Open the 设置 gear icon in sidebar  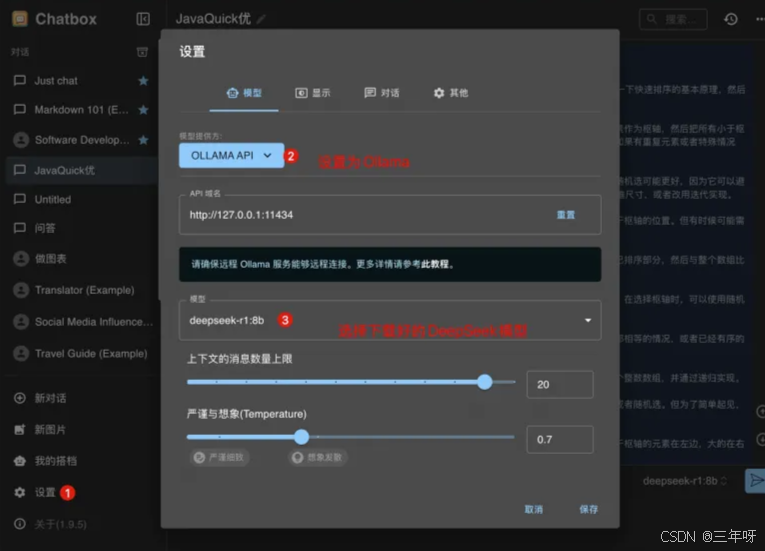pyautogui.click(x=20, y=492)
